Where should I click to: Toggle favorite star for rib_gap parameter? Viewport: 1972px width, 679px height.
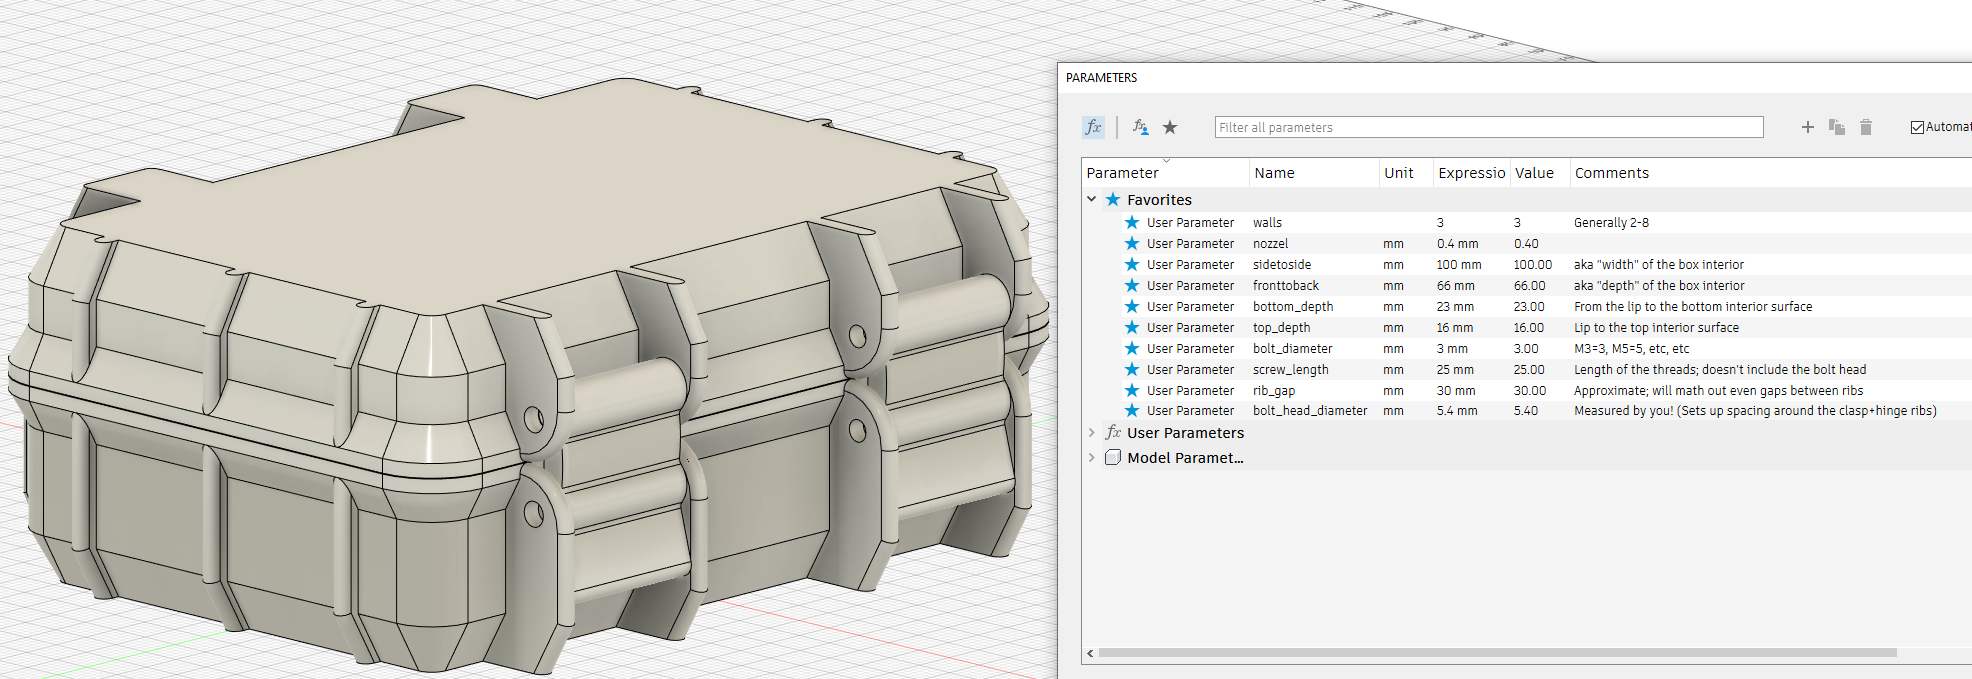point(1132,390)
